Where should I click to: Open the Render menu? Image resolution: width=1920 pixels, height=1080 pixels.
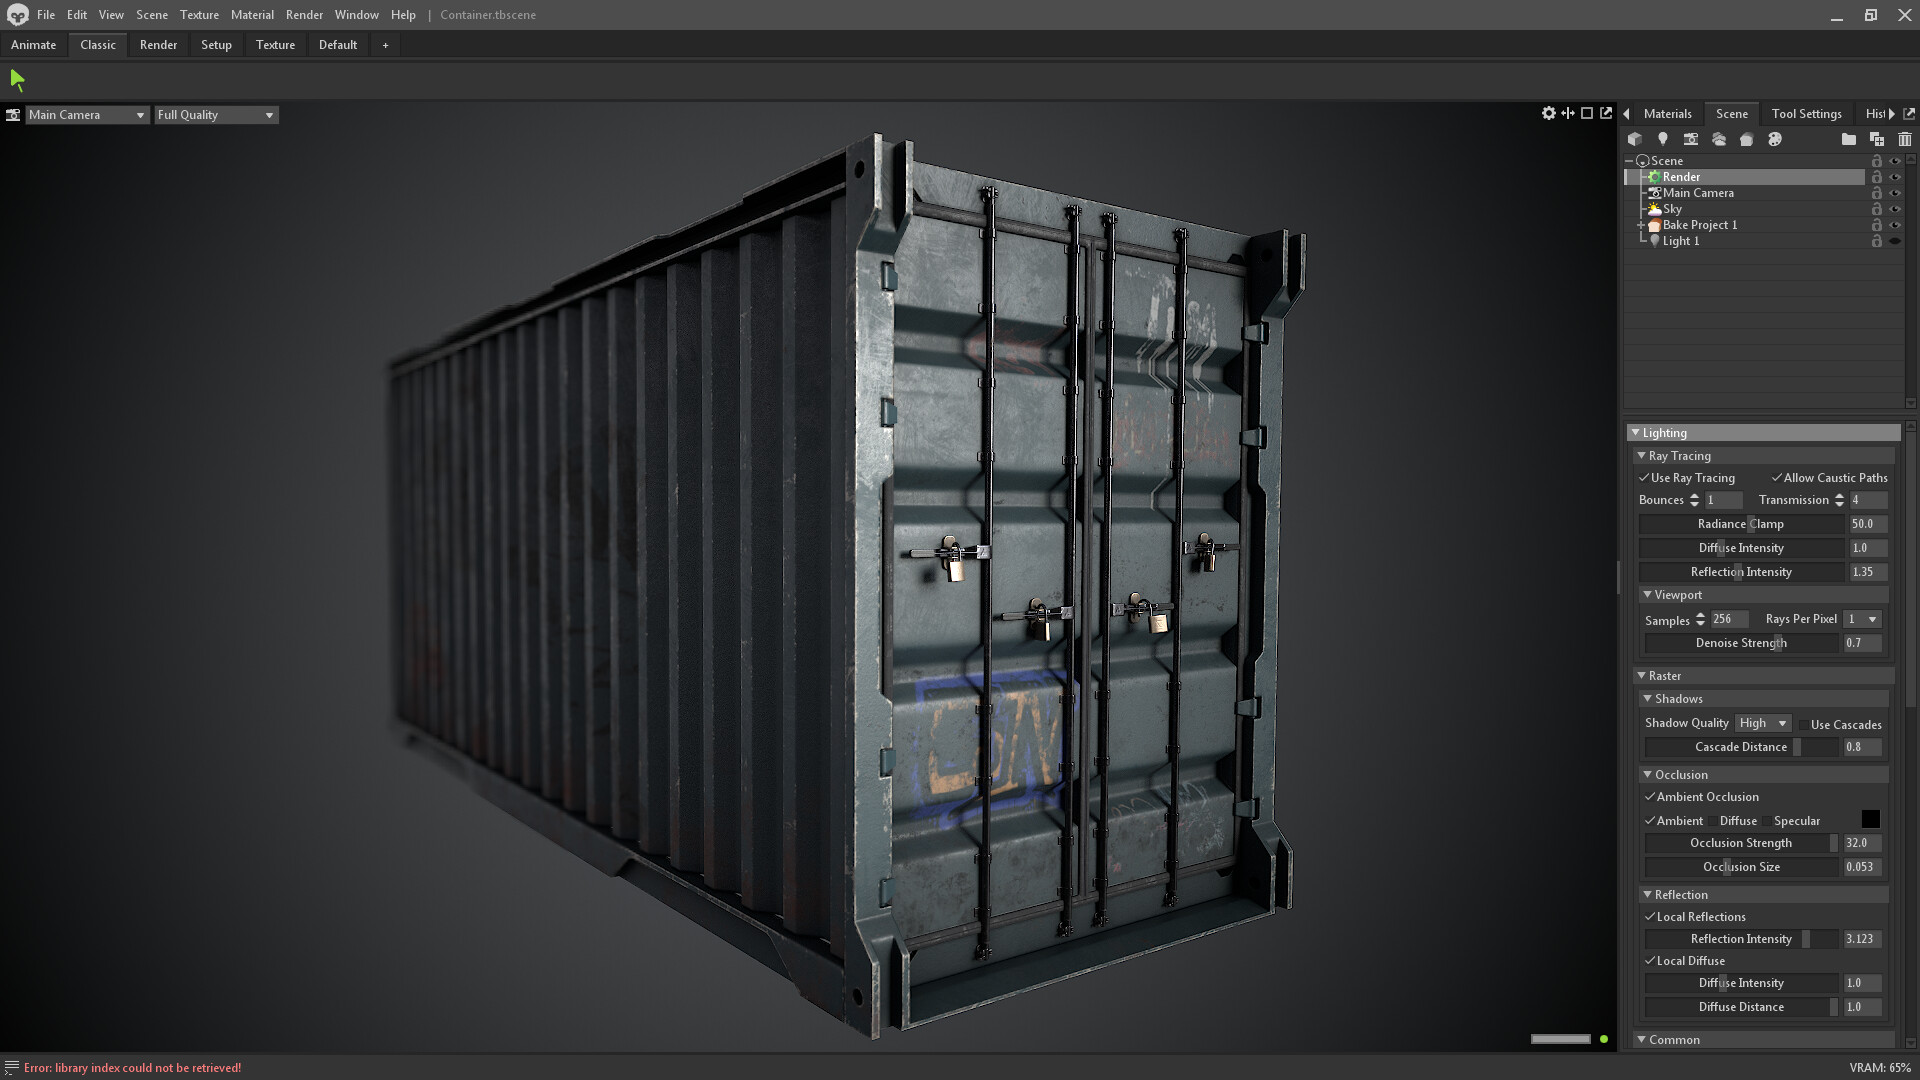point(304,15)
